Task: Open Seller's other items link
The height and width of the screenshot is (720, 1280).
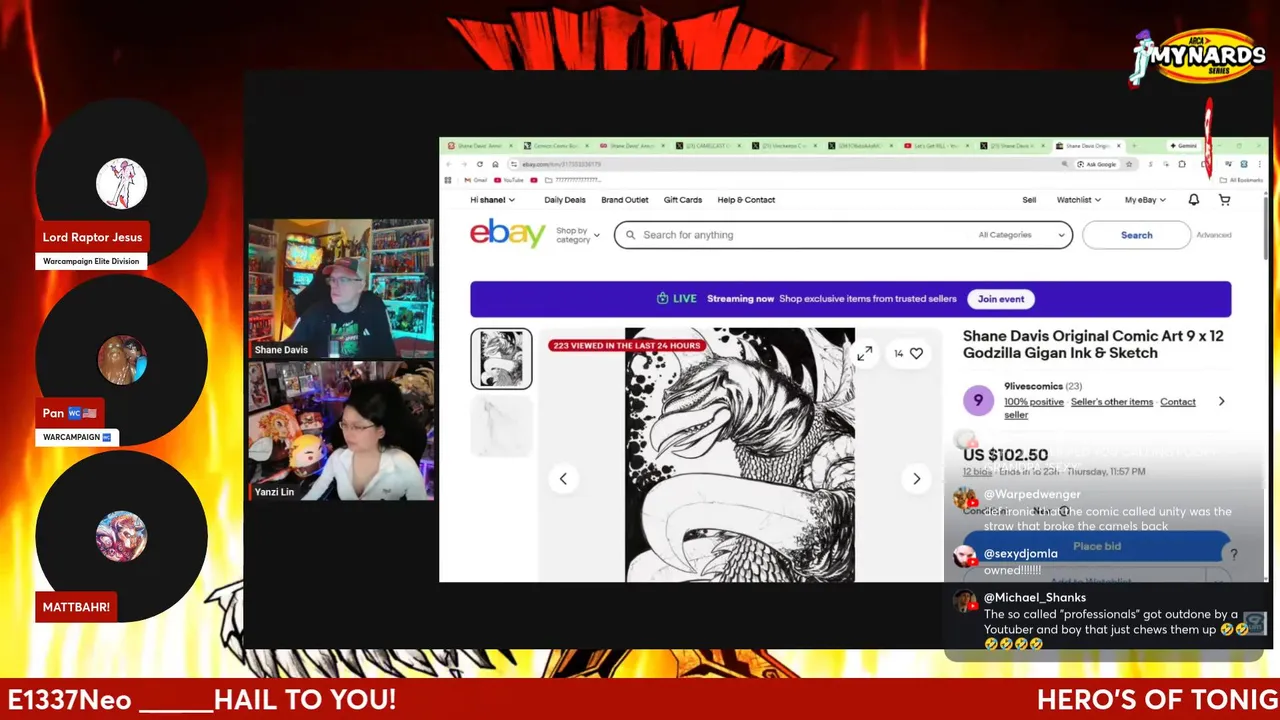Action: tap(1112, 402)
